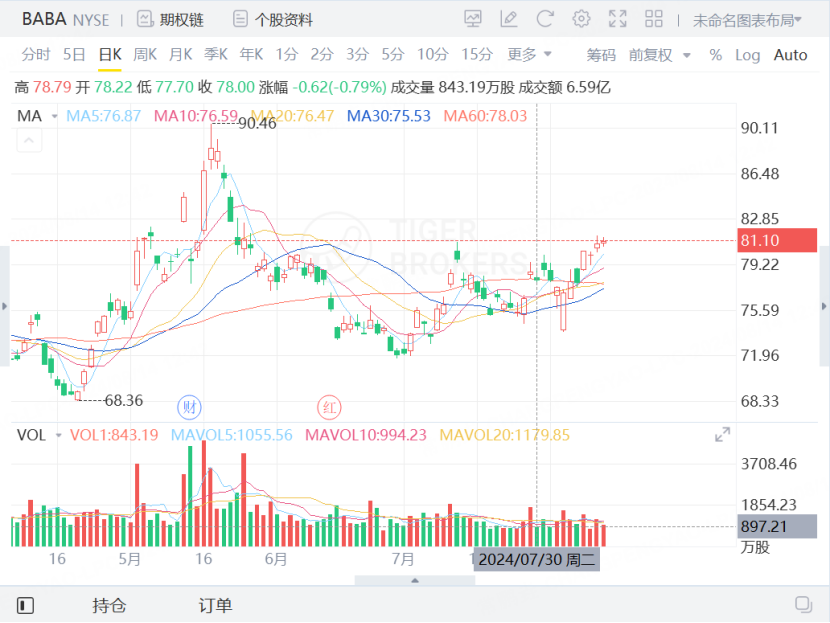Switch to 分时 intraday tab
Screen dimensions: 830x623
click(x=35, y=54)
